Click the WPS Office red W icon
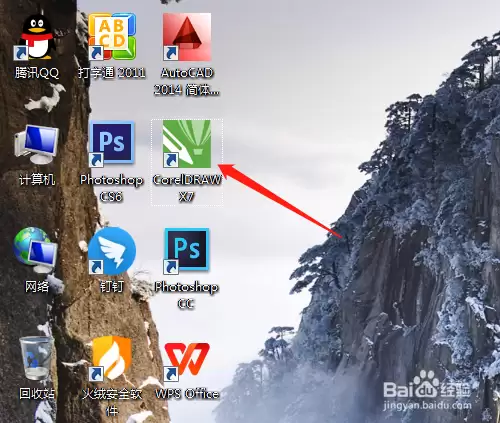The height and width of the screenshot is (423, 500). (187, 360)
